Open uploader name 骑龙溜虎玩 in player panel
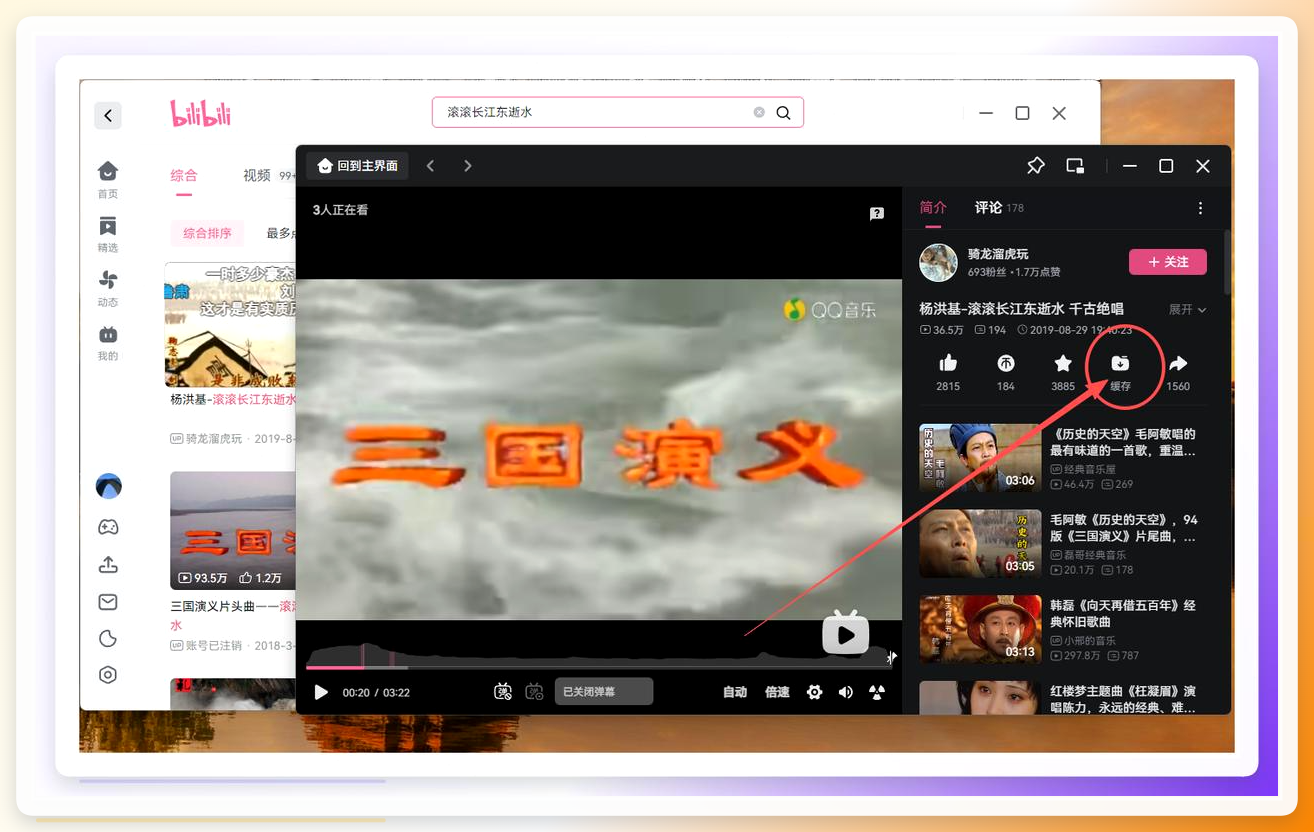1314x832 pixels. tap(998, 254)
